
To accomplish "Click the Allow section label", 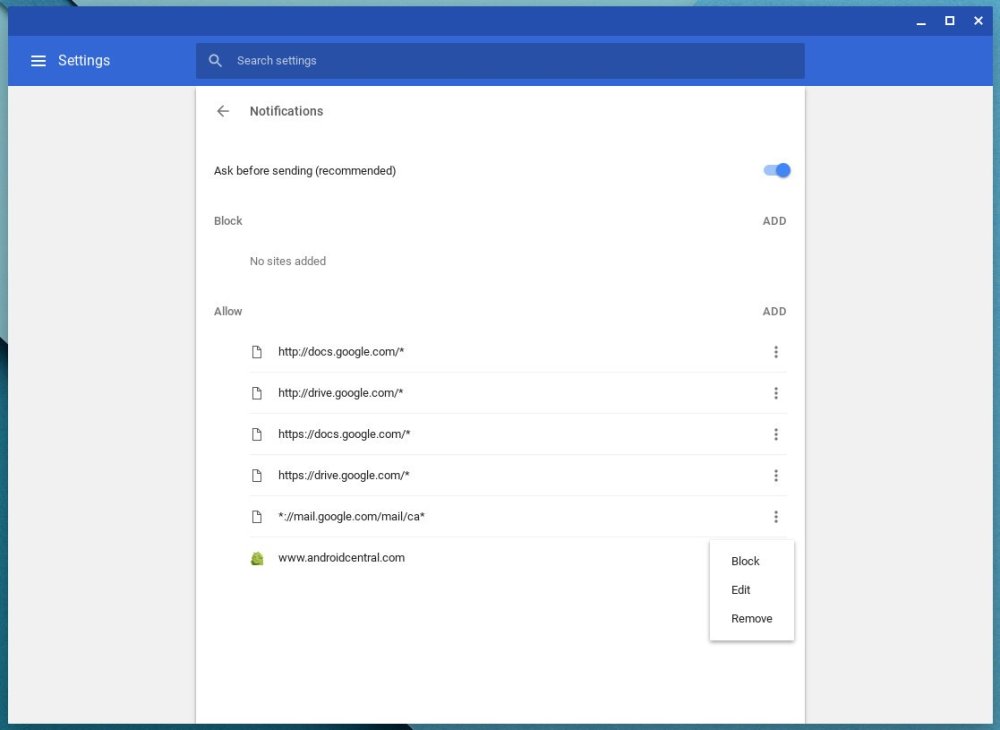I will point(228,312).
